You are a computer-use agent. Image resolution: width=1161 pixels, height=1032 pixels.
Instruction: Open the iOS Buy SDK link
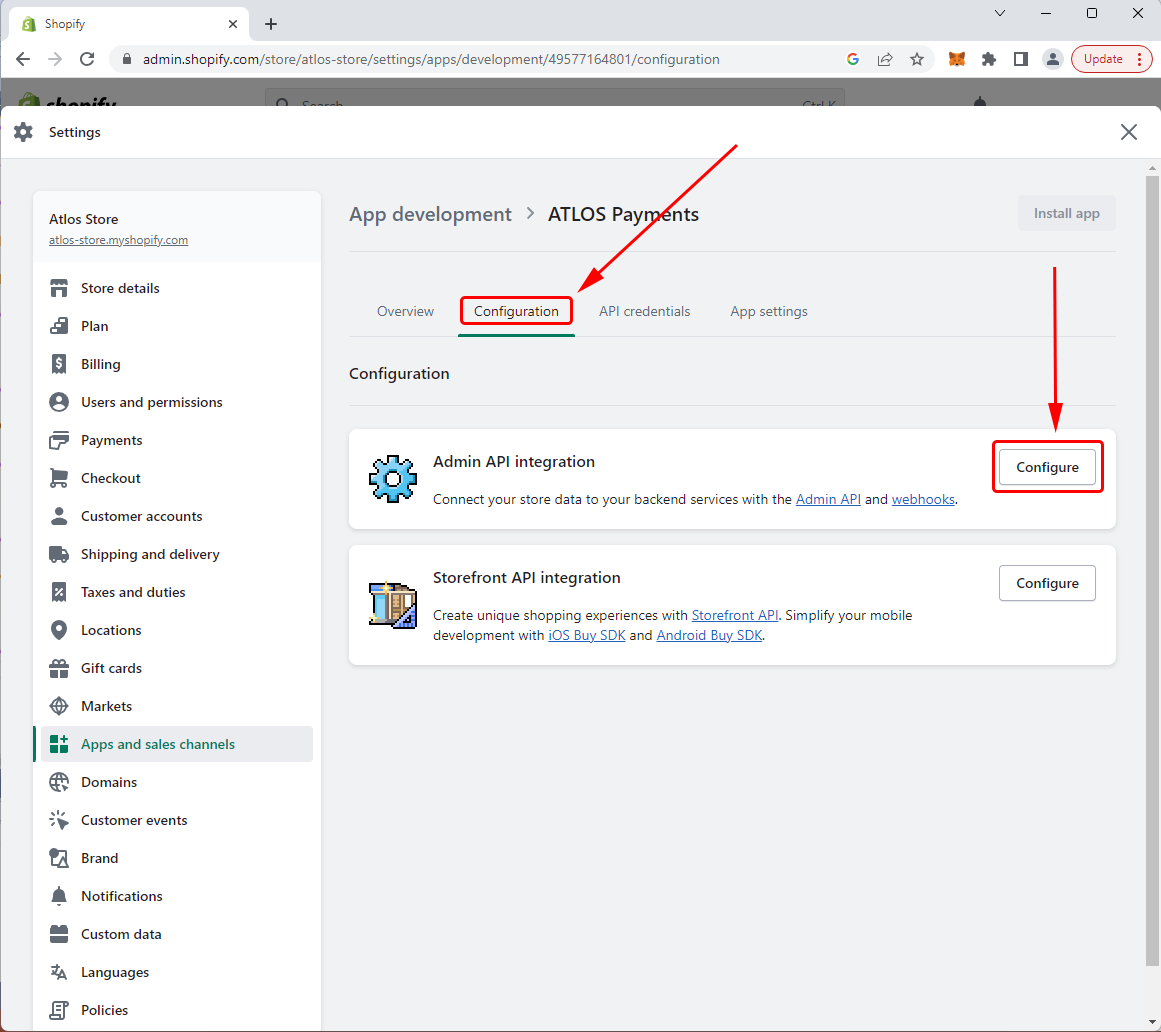tap(586, 635)
